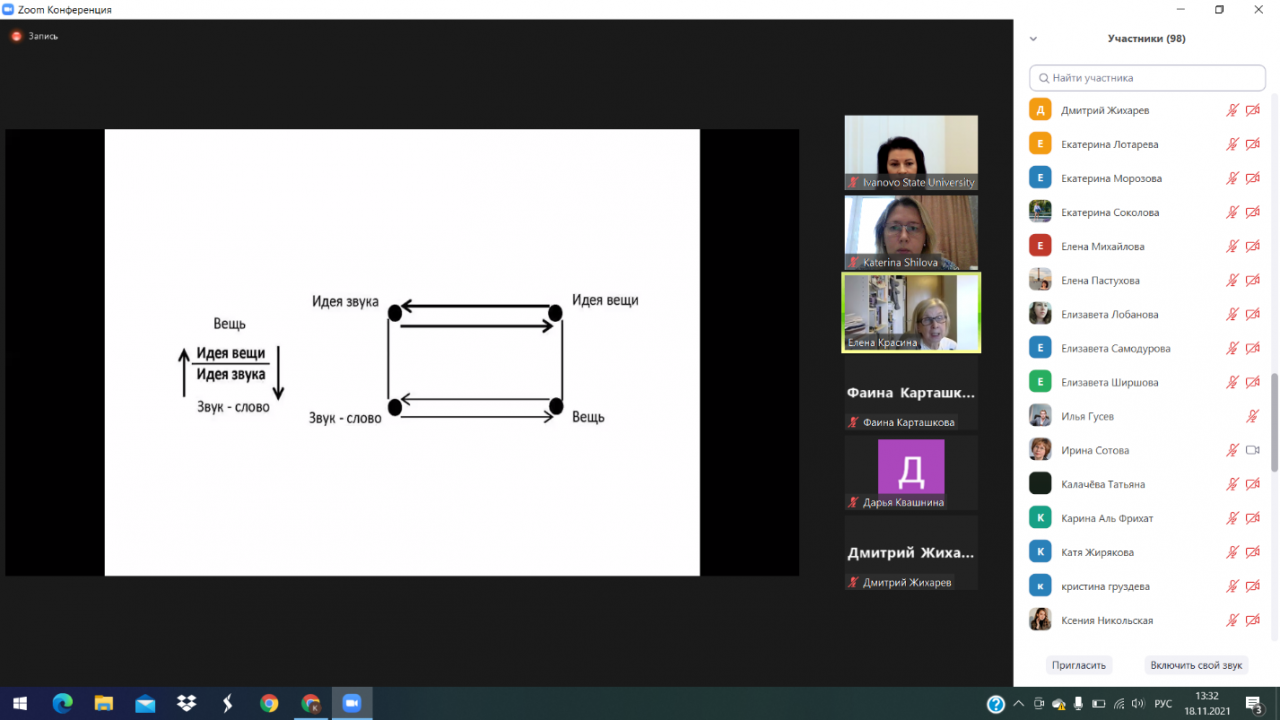Click Елена Михайлова's muted microphone icon
The height and width of the screenshot is (720, 1280).
[1233, 246]
